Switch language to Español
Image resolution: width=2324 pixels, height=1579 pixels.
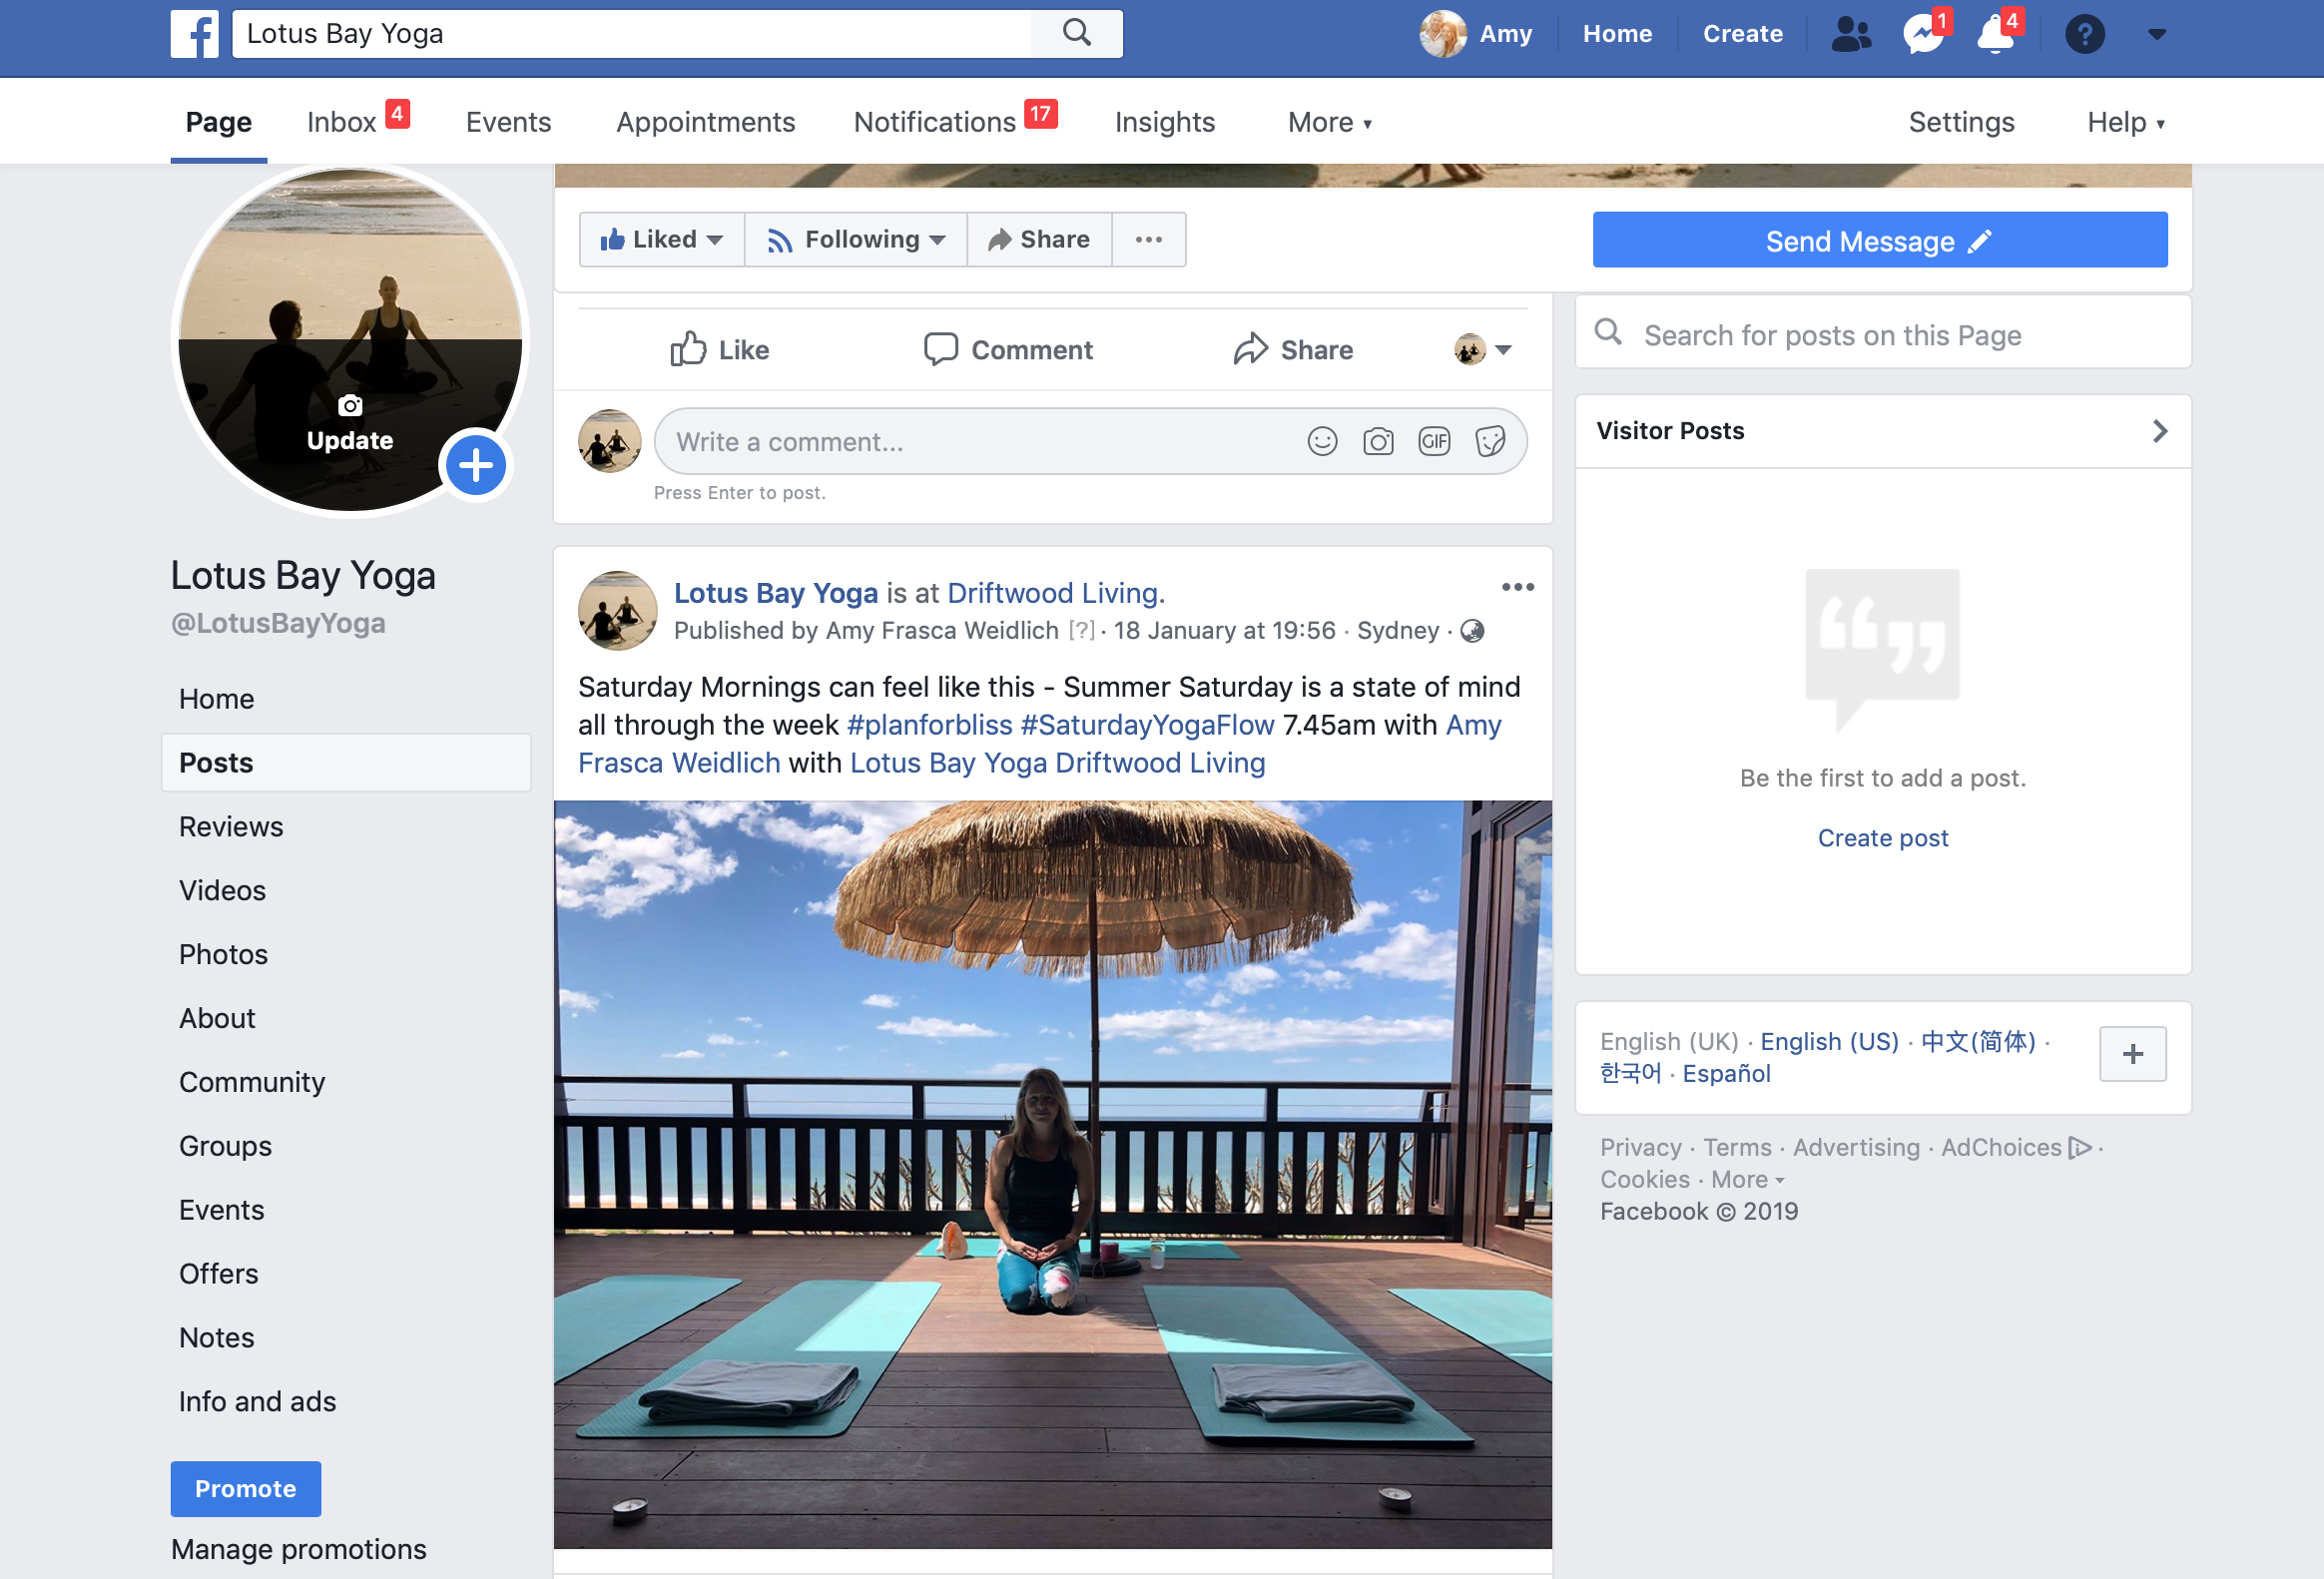1726,1073
